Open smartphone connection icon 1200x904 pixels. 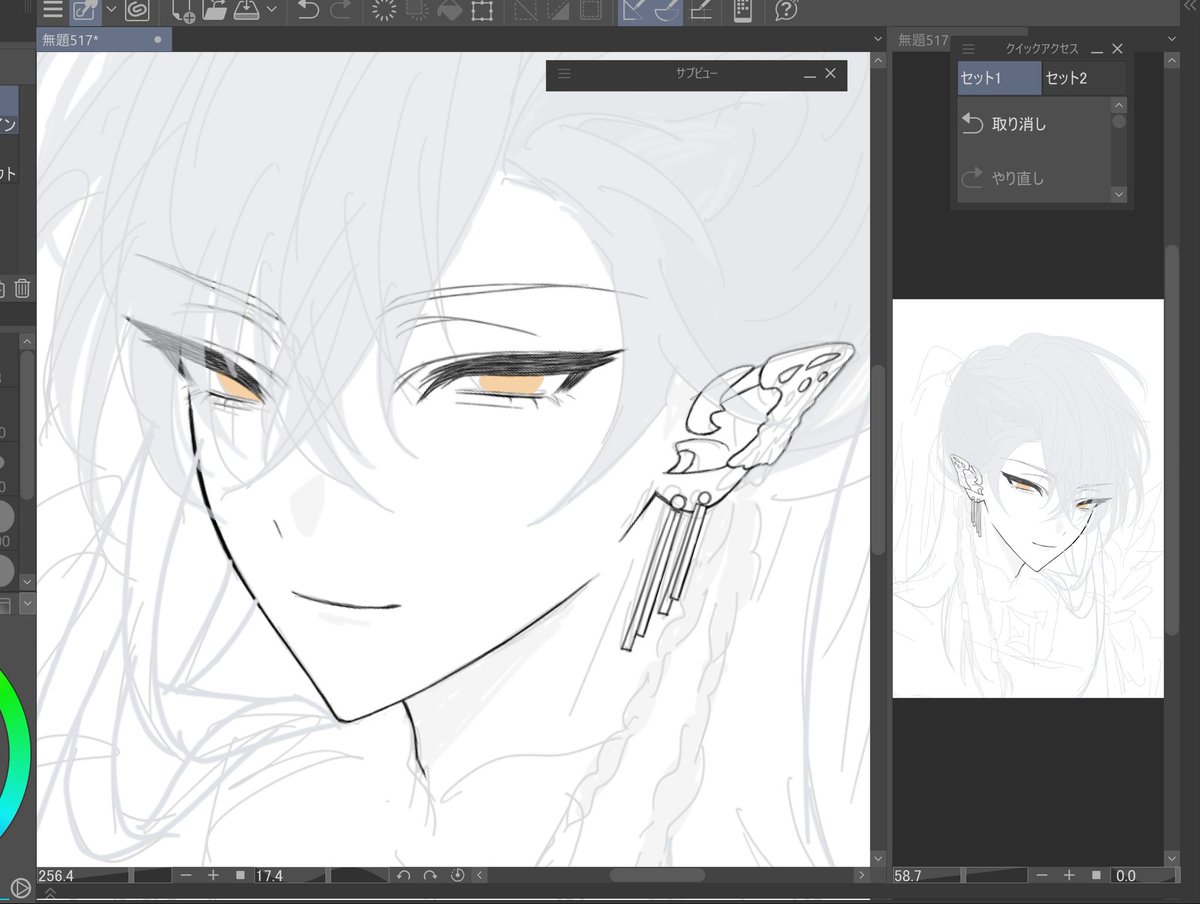coord(742,11)
